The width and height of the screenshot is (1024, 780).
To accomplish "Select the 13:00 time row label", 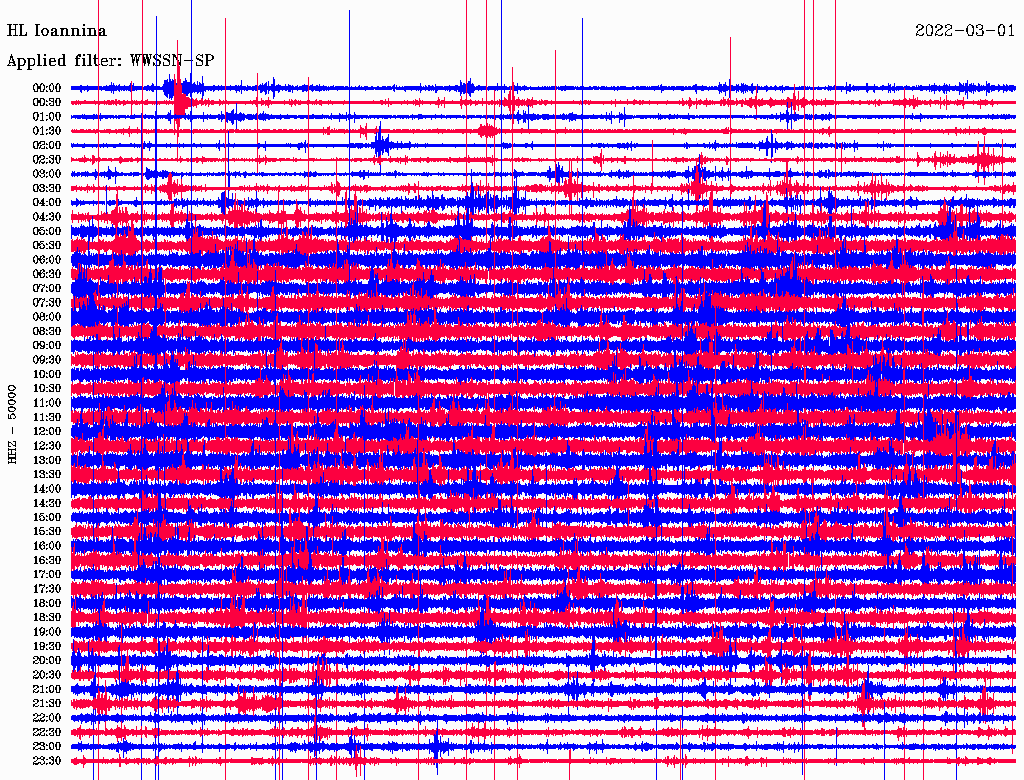I will pyautogui.click(x=47, y=460).
